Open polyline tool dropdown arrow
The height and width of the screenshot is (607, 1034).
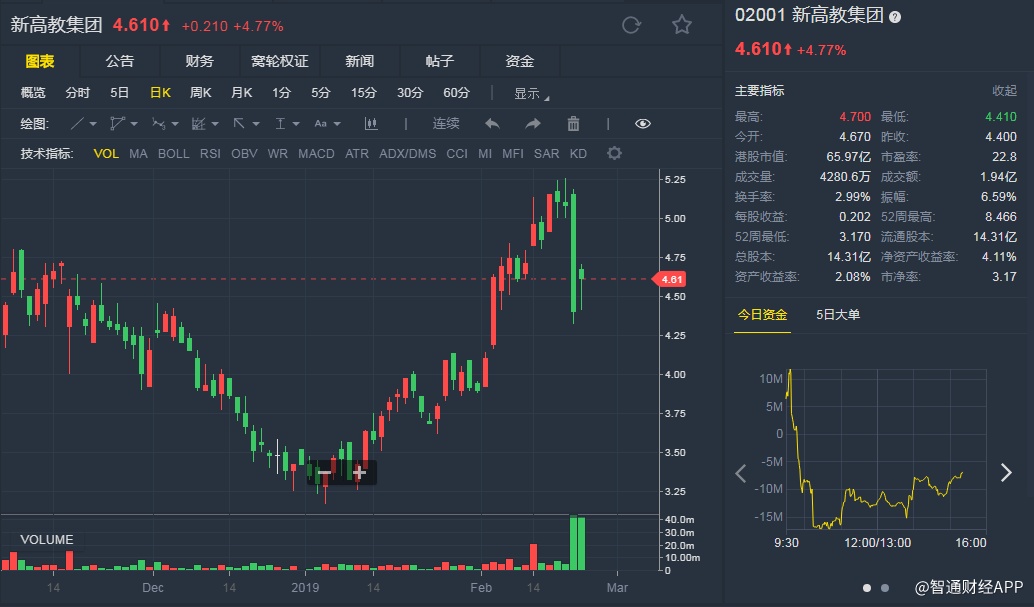(x=134, y=124)
